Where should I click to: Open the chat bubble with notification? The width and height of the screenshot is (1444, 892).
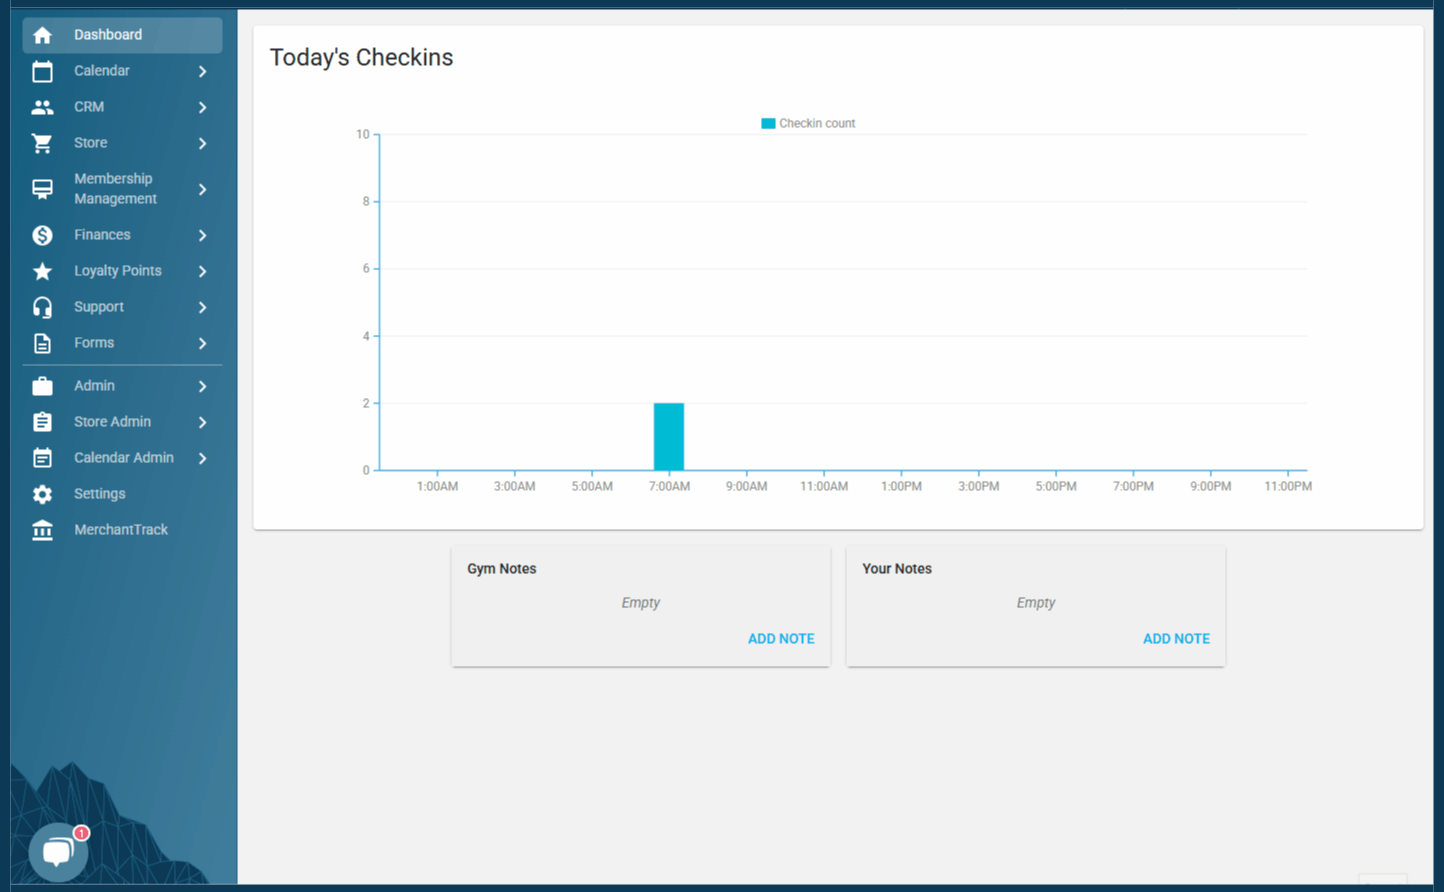tap(58, 852)
